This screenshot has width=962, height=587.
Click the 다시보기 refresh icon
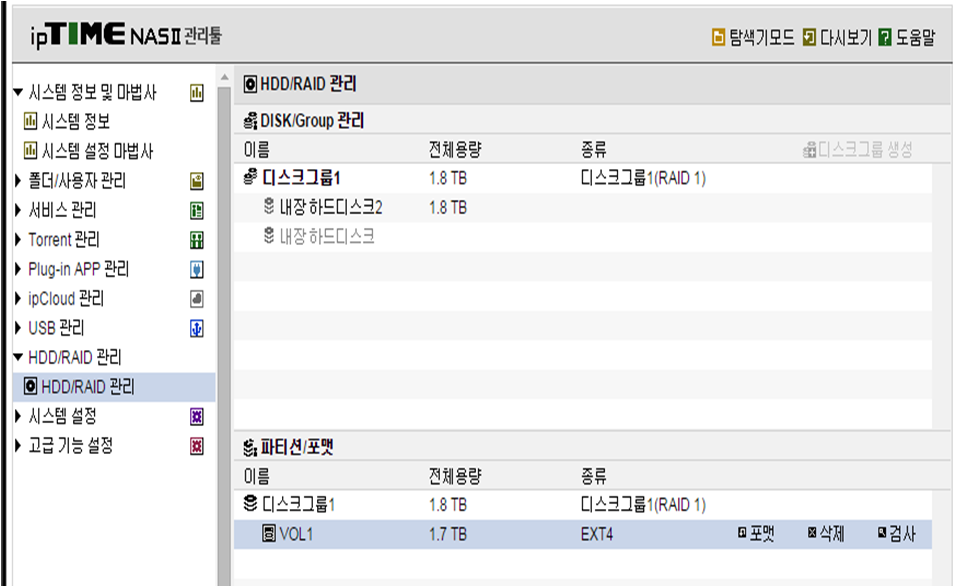click(809, 37)
